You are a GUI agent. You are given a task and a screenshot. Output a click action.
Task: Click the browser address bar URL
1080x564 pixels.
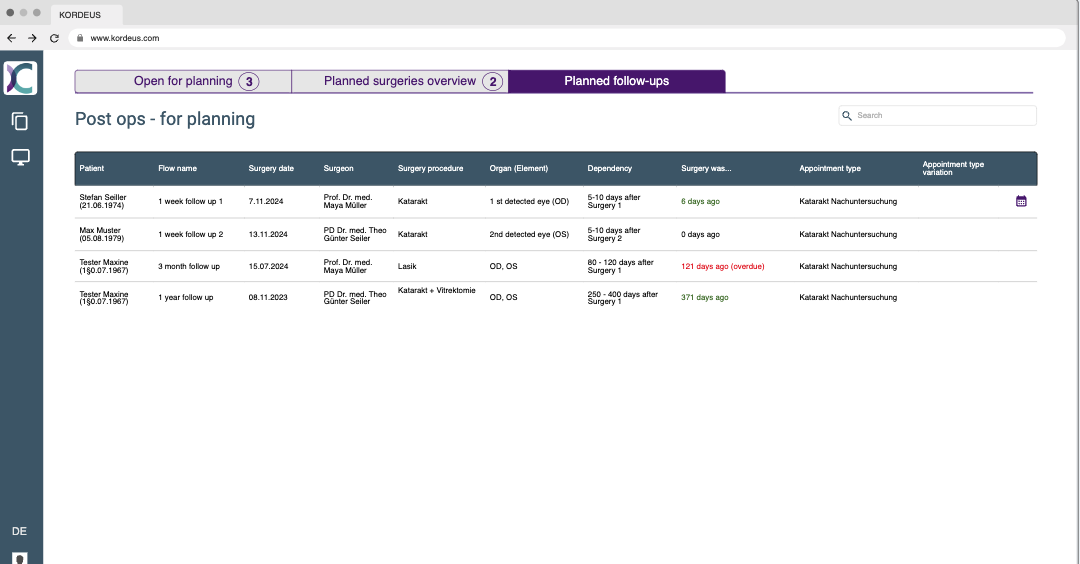125,38
